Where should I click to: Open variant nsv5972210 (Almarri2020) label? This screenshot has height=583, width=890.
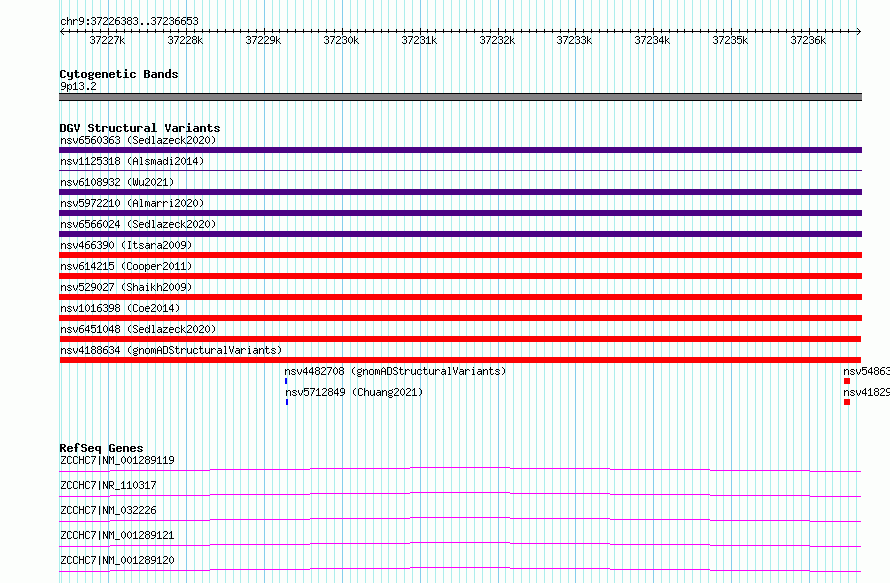point(132,203)
